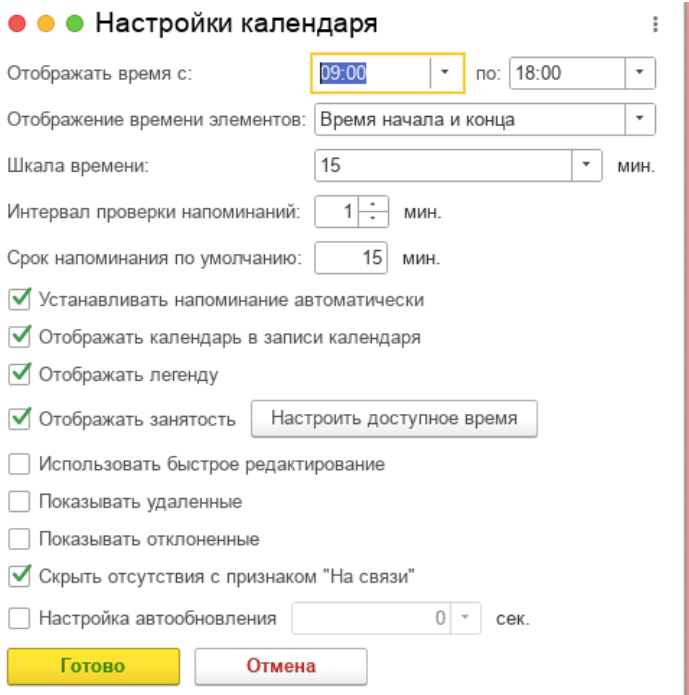The height and width of the screenshot is (695, 689).
Task: Expand the element time display dropdown
Action: point(640,120)
